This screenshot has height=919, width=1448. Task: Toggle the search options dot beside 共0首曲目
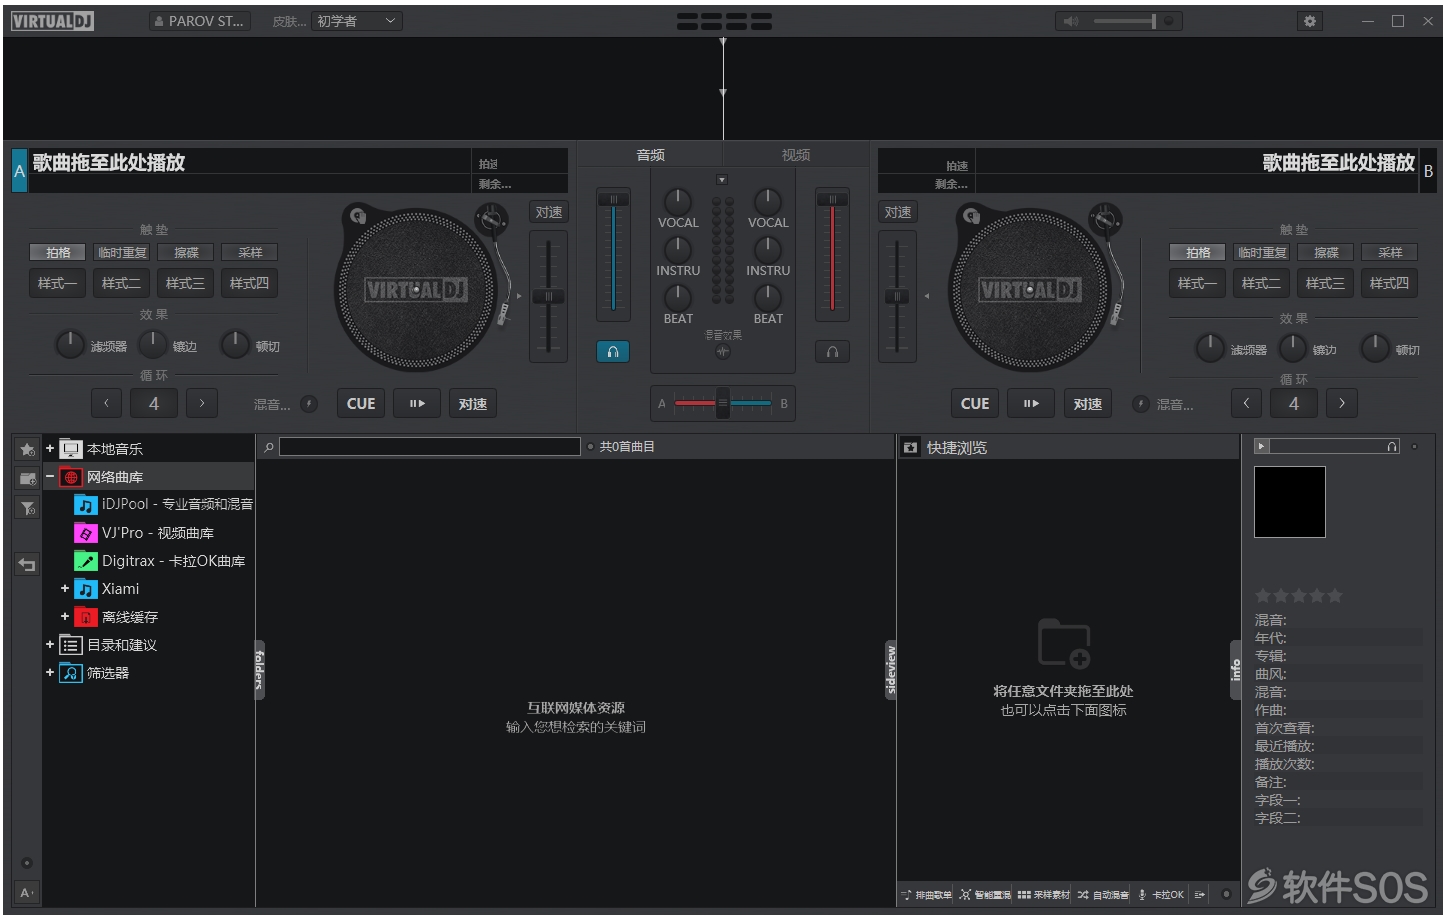pyautogui.click(x=590, y=447)
